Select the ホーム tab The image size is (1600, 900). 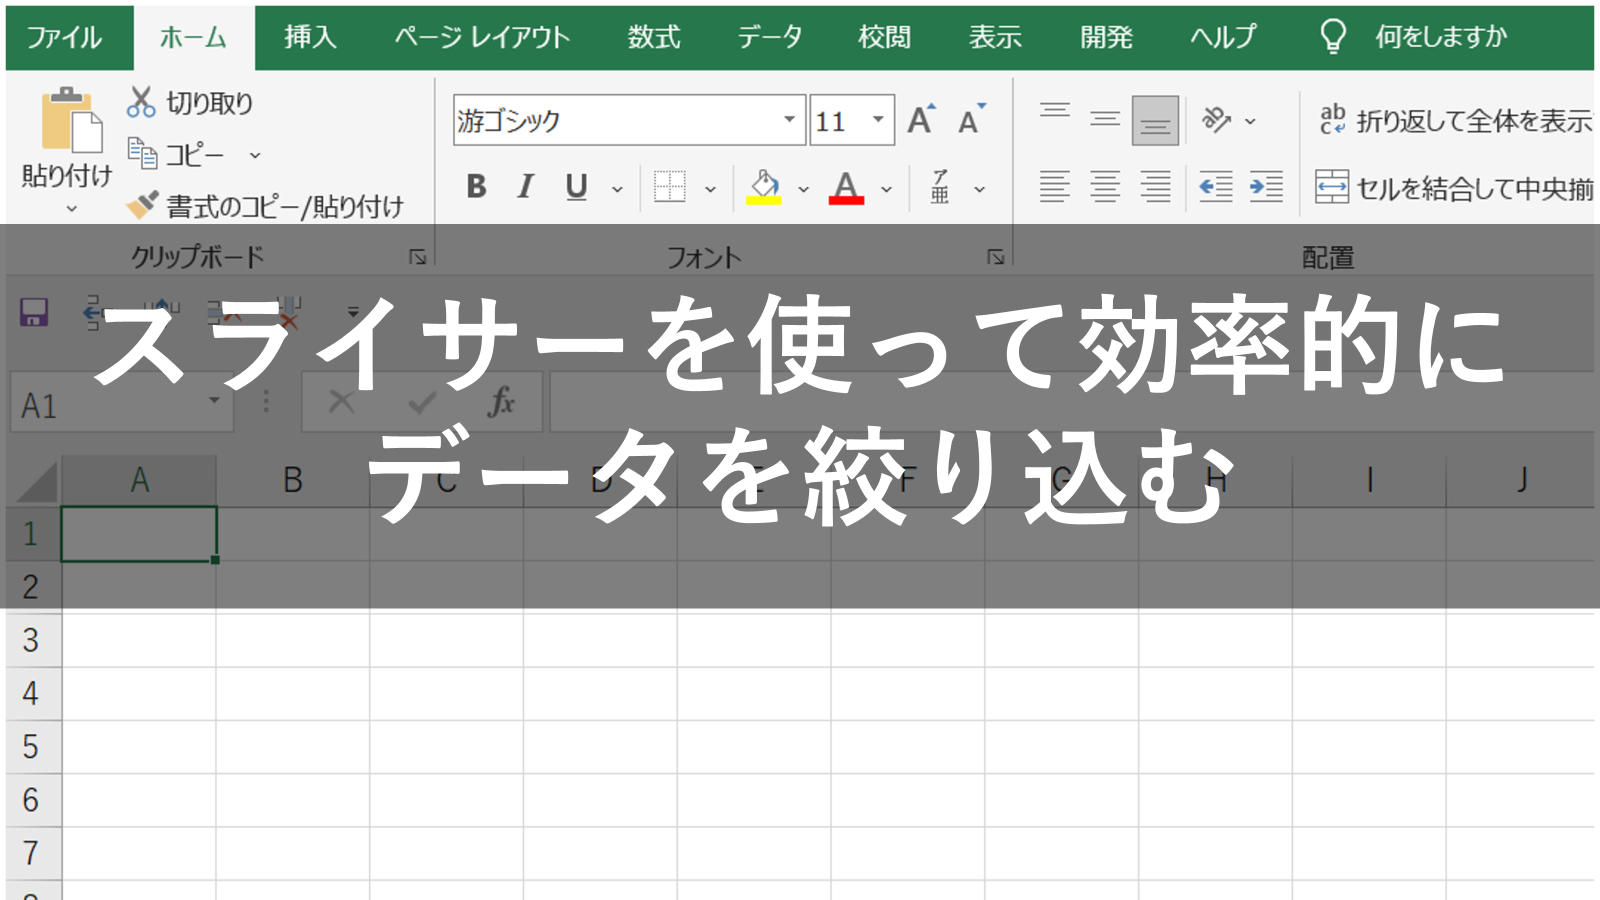(x=194, y=37)
